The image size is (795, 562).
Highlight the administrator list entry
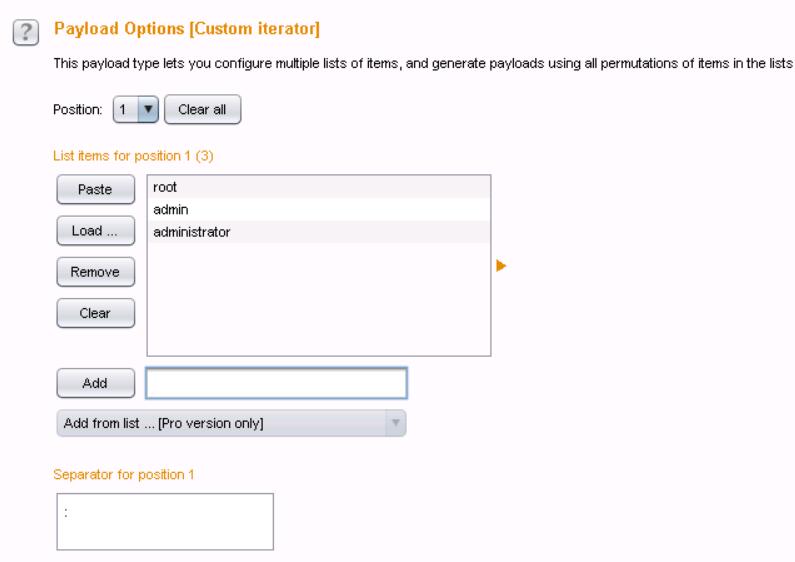click(318, 231)
